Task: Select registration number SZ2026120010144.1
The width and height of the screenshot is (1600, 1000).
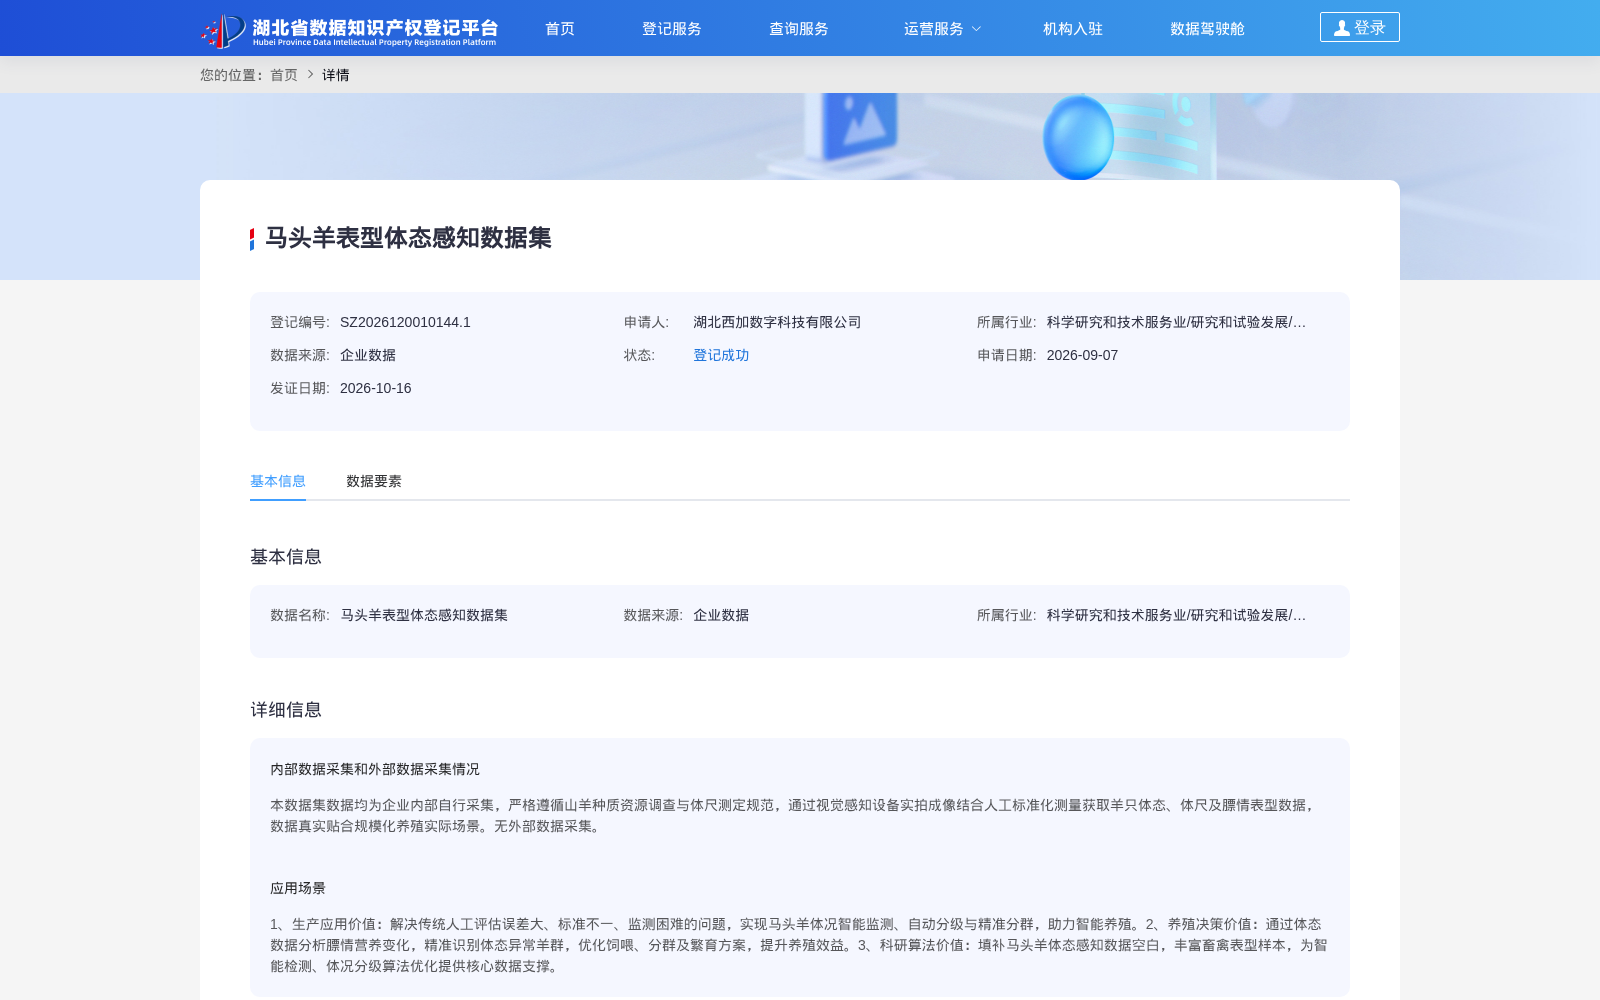Action: (405, 322)
